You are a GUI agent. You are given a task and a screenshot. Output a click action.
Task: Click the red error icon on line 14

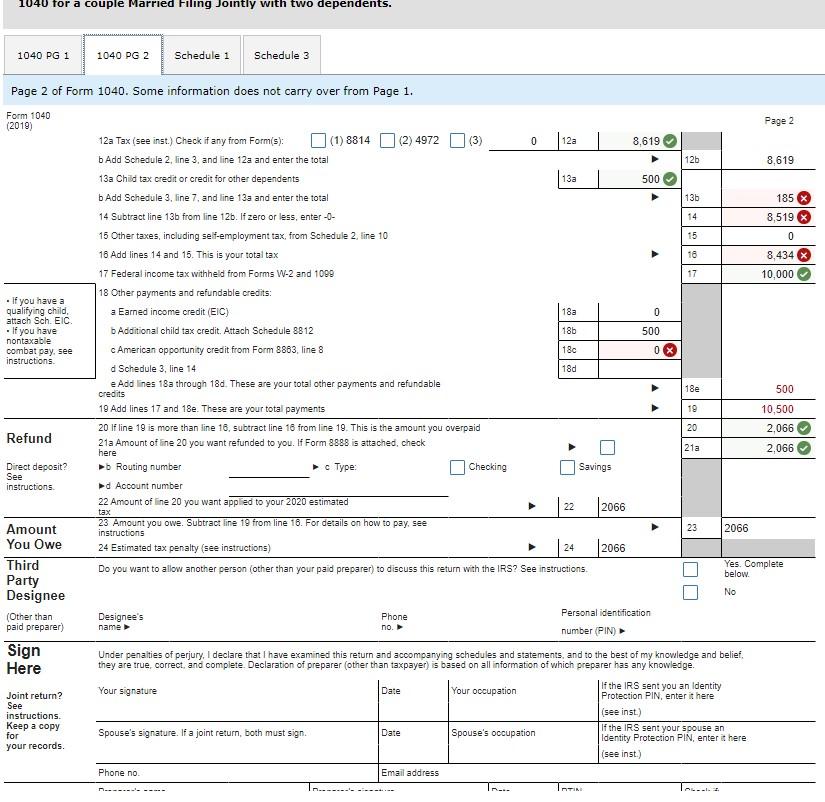coord(804,217)
